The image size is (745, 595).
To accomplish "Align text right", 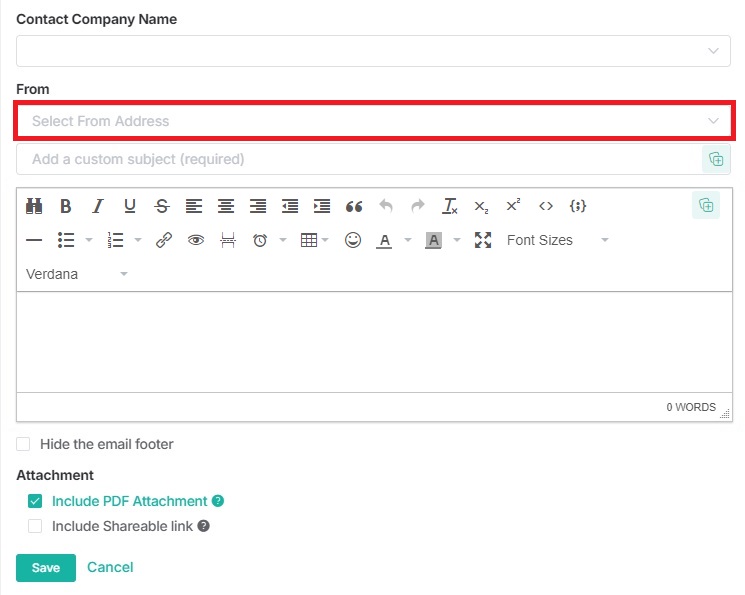I will [258, 206].
